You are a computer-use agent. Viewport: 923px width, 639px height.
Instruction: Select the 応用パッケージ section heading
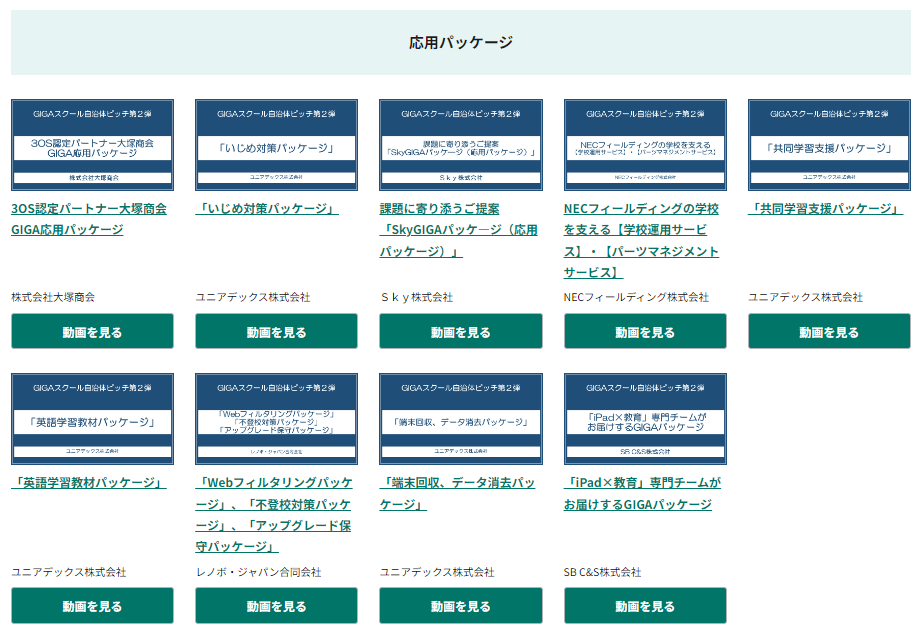coord(461,42)
